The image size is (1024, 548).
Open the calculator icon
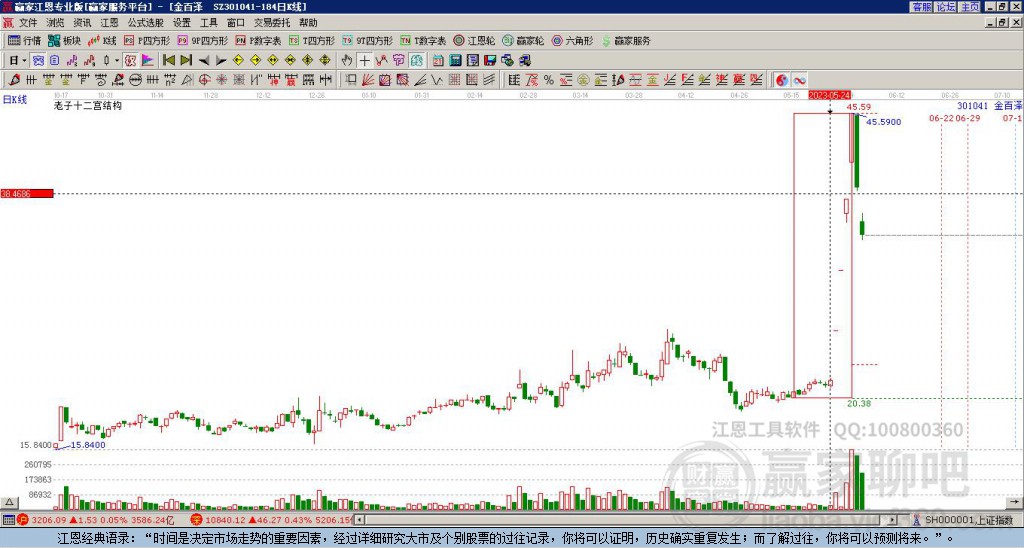point(455,61)
